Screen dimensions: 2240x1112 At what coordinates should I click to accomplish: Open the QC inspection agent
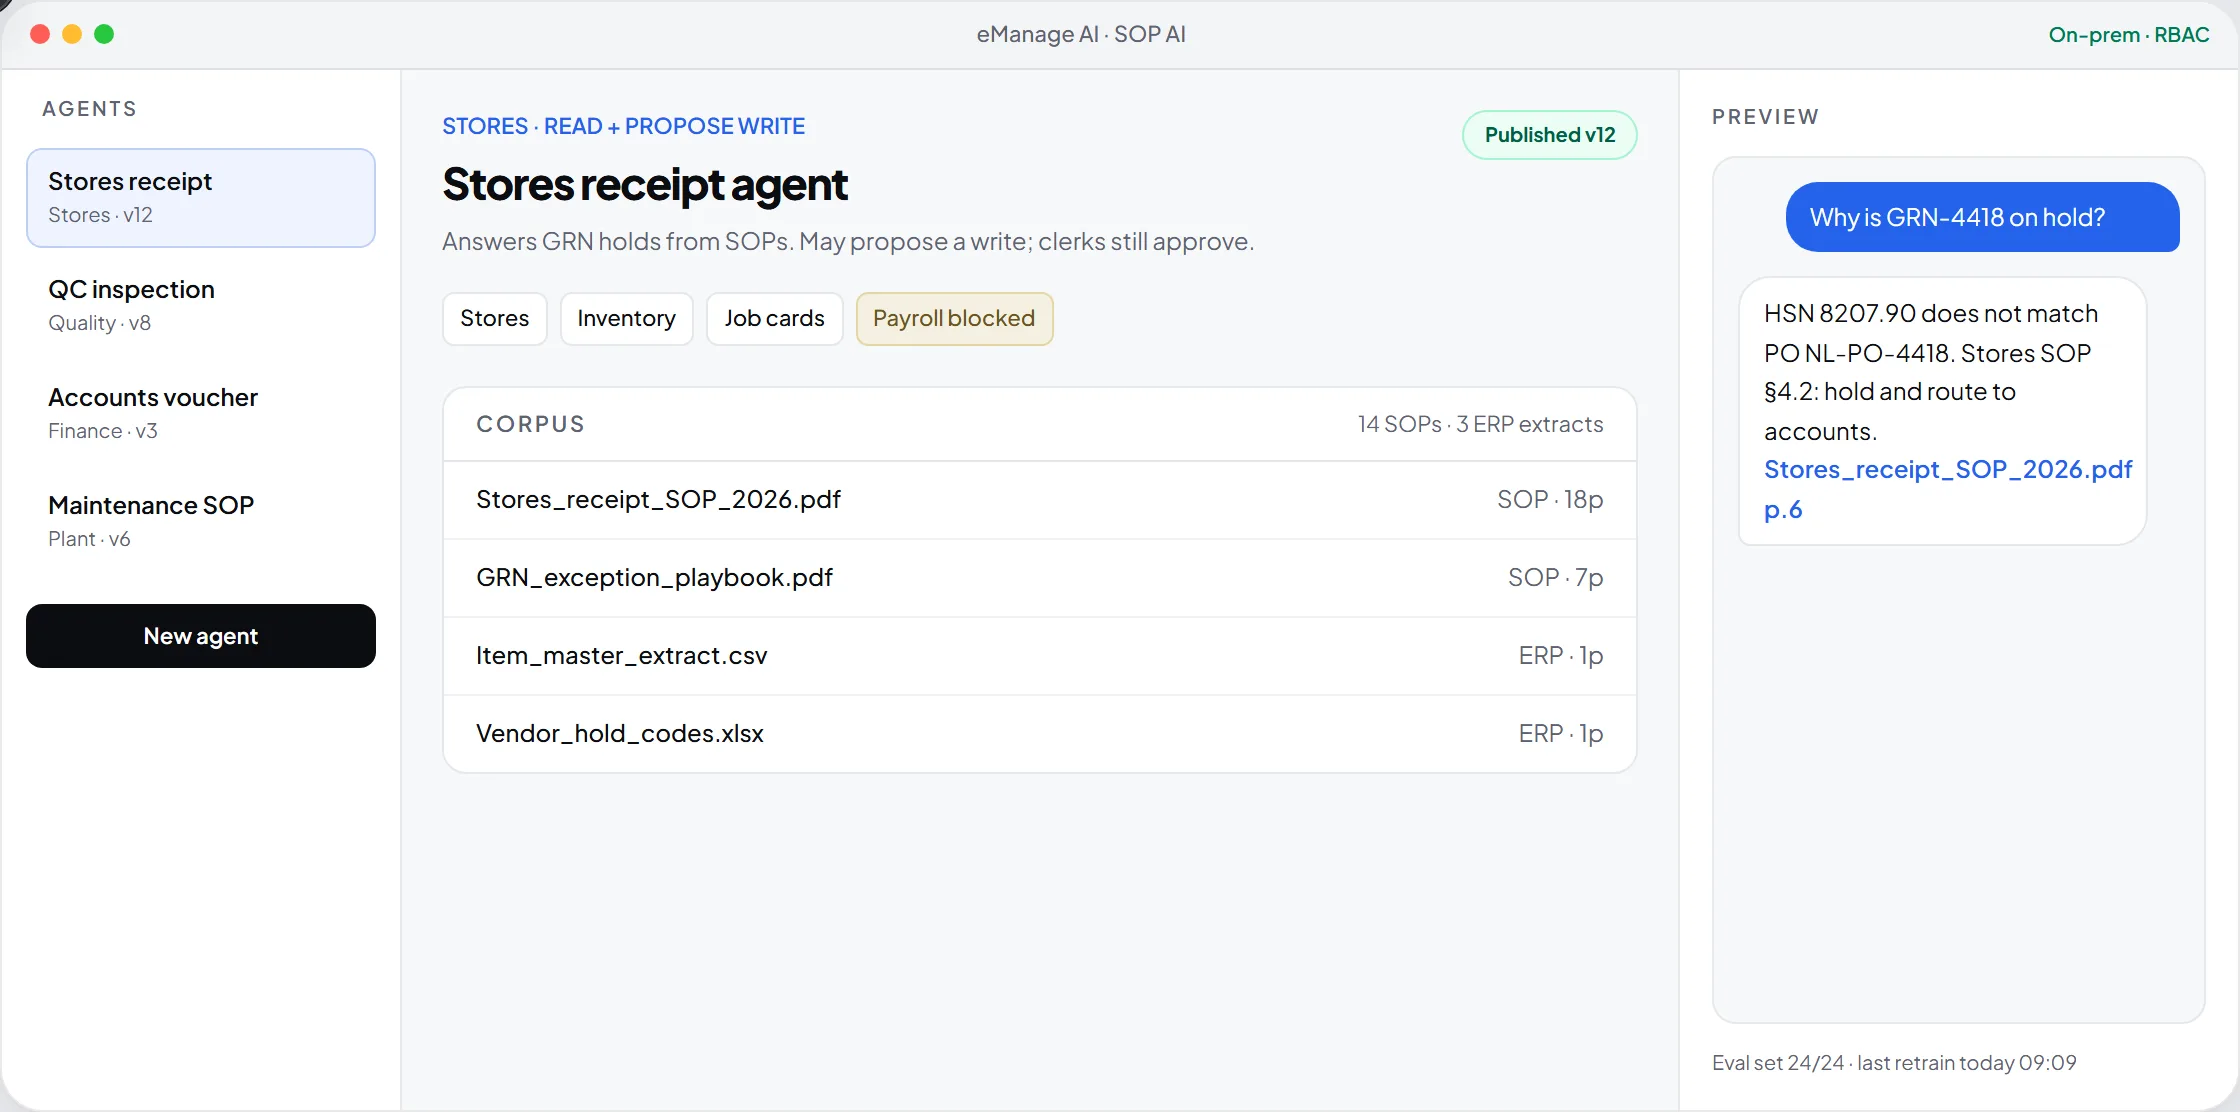click(201, 306)
